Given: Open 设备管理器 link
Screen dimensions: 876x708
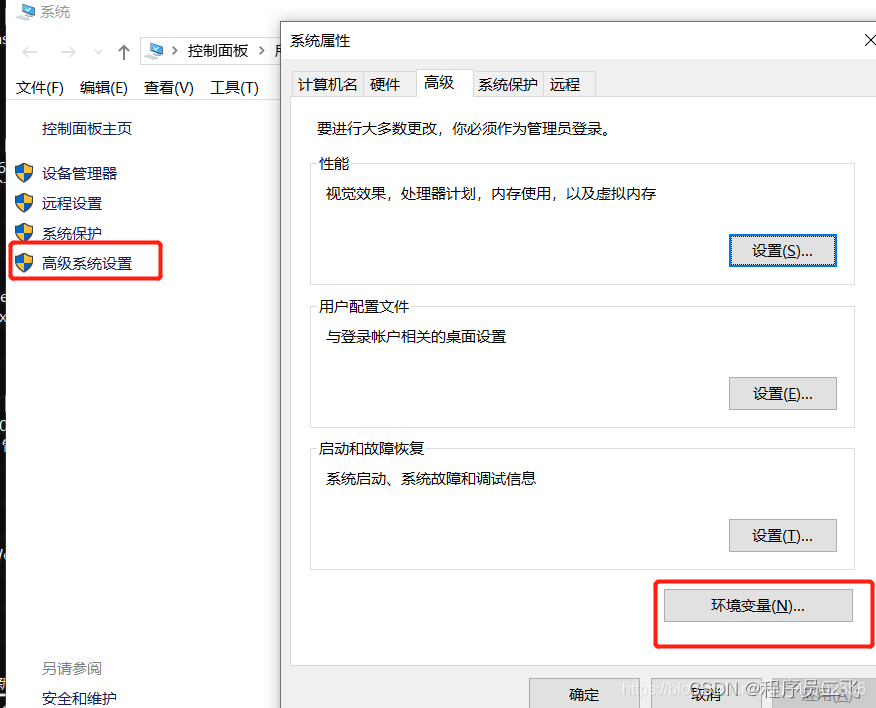Looking at the screenshot, I should (79, 173).
